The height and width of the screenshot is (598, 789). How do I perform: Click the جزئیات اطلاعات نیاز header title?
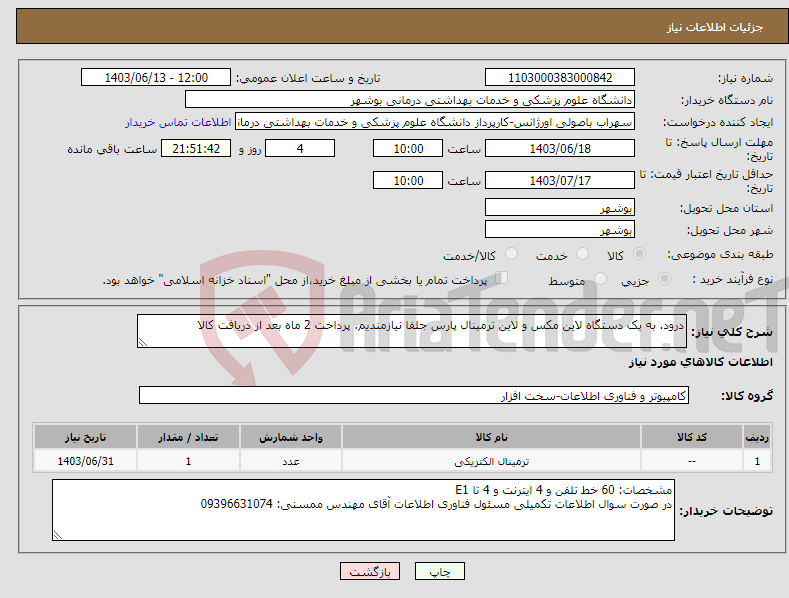click(715, 27)
